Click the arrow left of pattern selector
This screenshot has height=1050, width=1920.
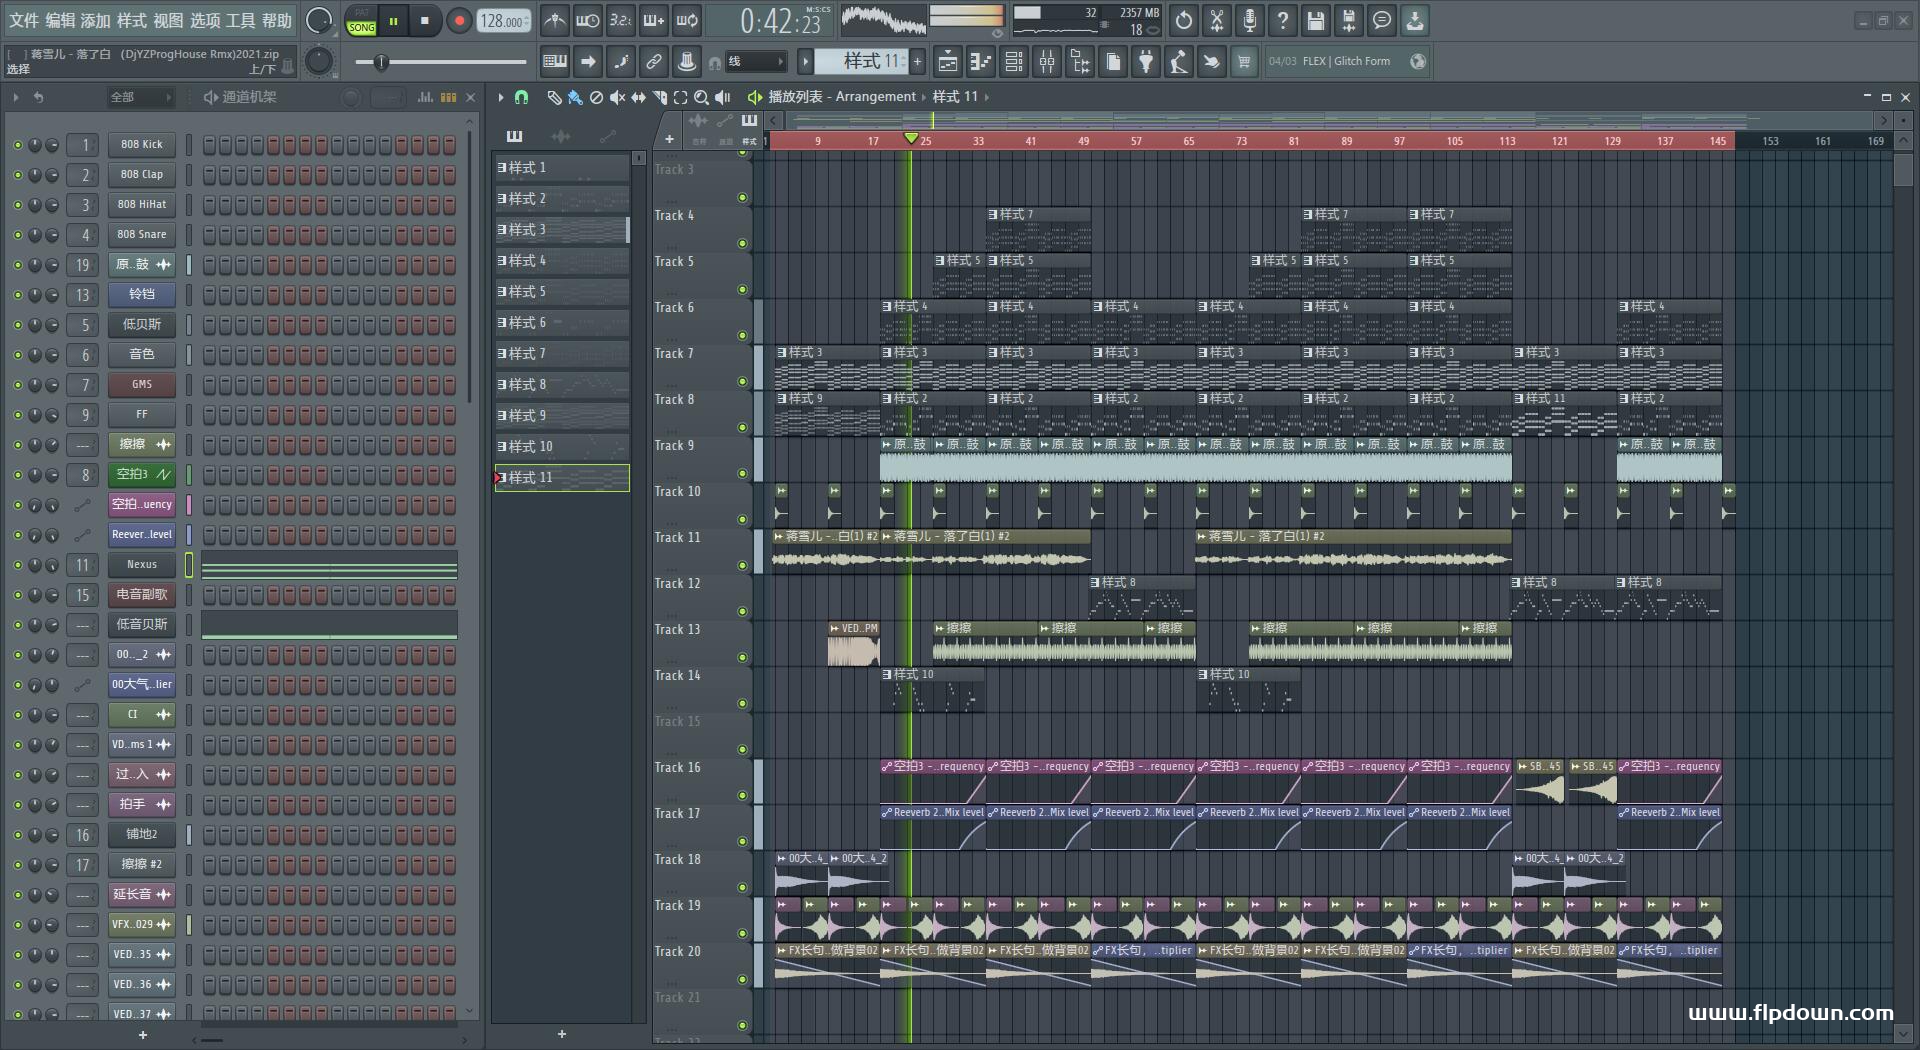[x=805, y=62]
